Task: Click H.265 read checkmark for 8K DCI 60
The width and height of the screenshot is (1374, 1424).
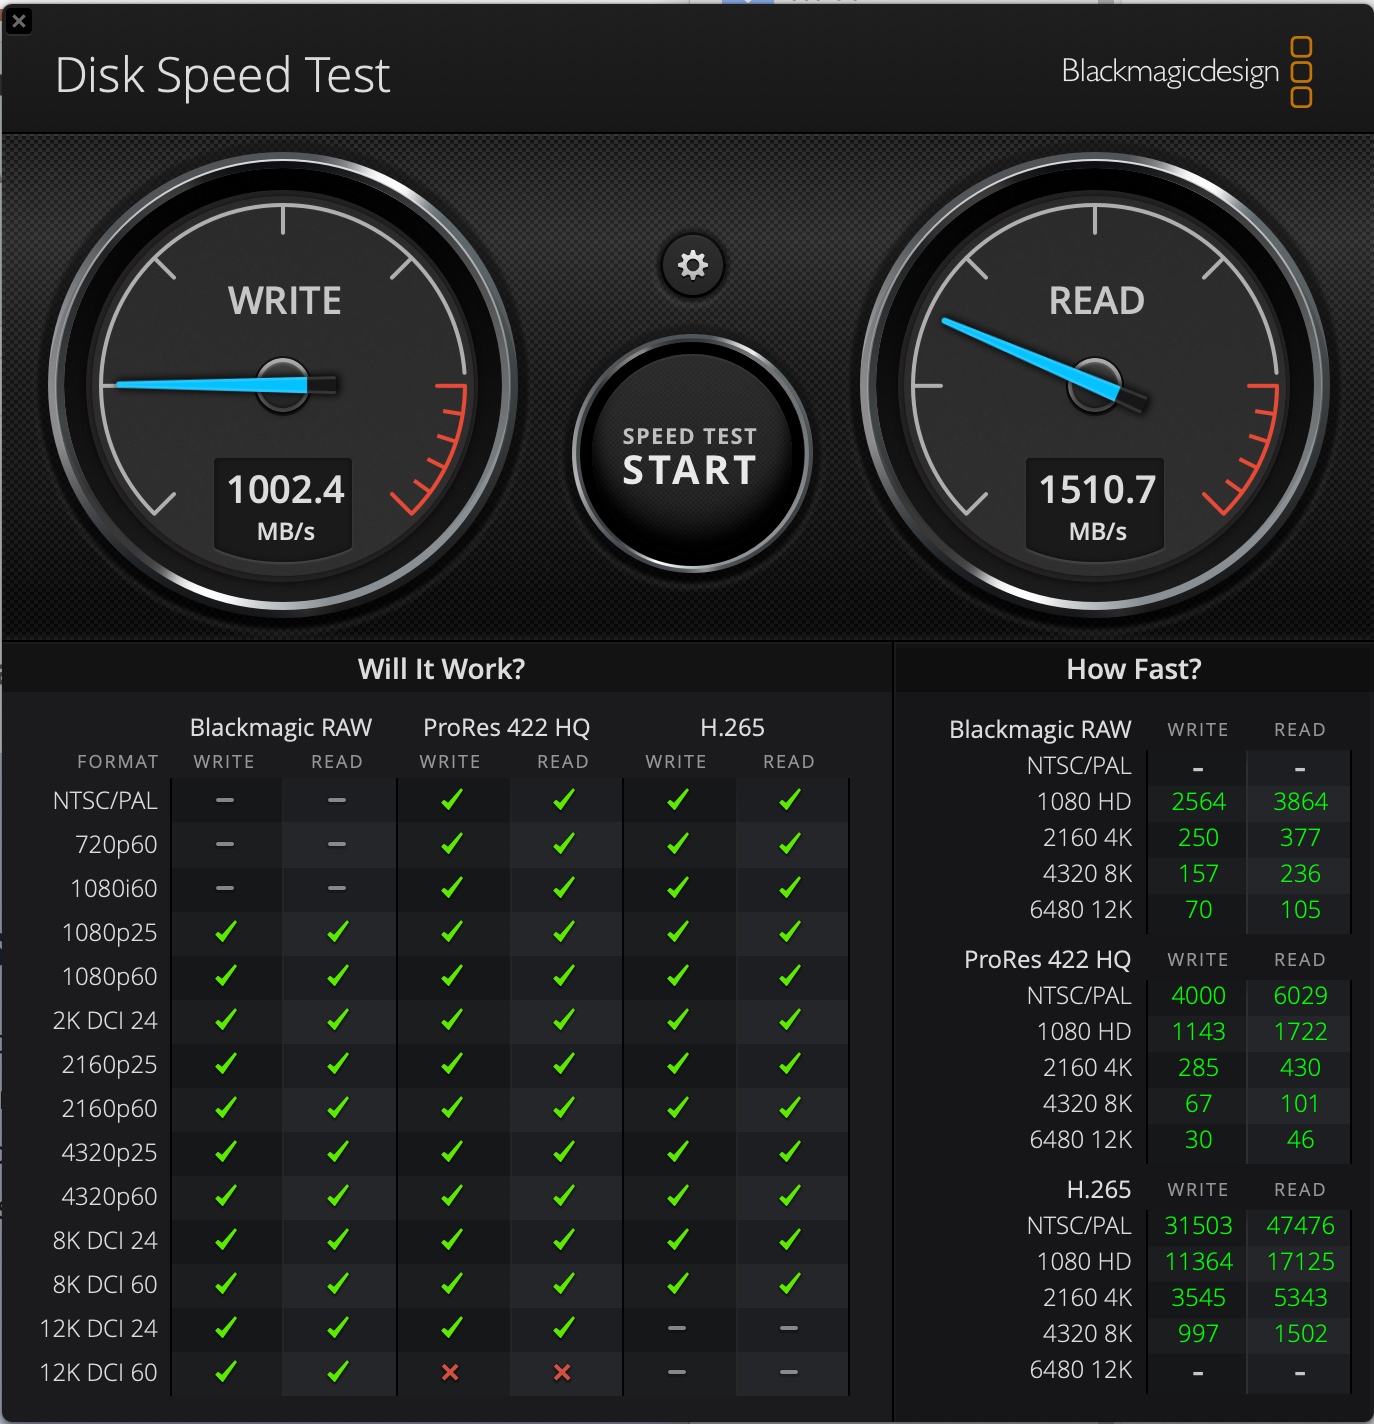Action: [x=790, y=1284]
